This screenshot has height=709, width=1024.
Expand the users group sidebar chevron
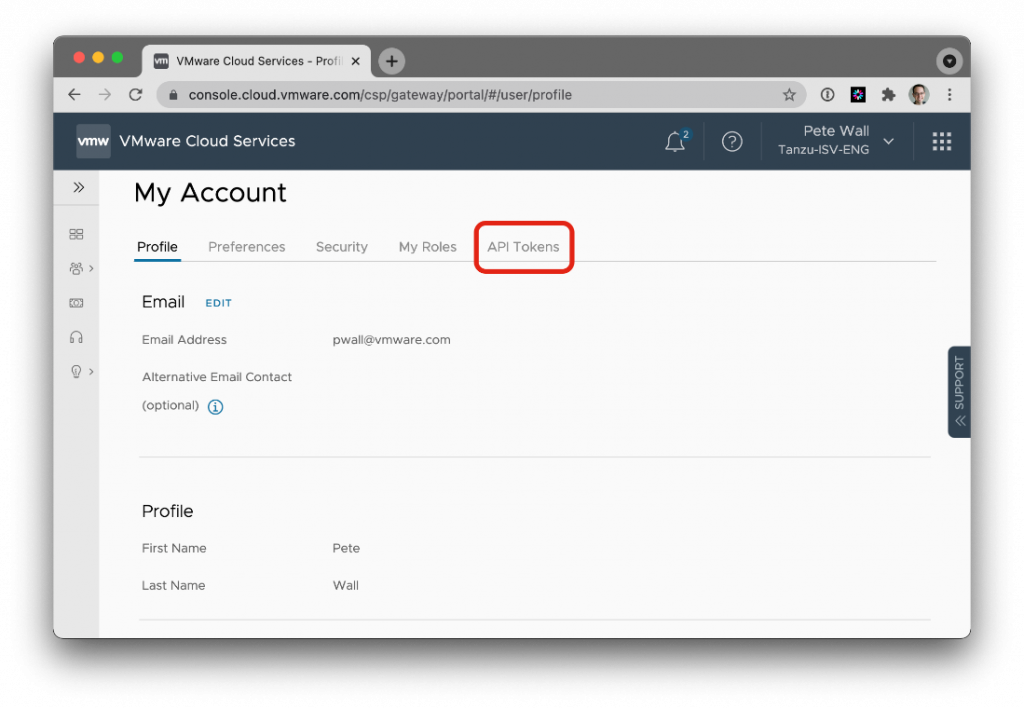(91, 268)
